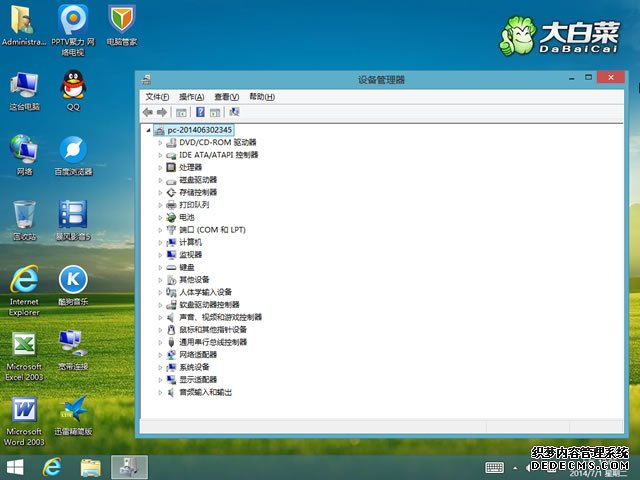This screenshot has height=480, width=640.
Task: Open the 查看(V) menu
Action: (x=227, y=97)
